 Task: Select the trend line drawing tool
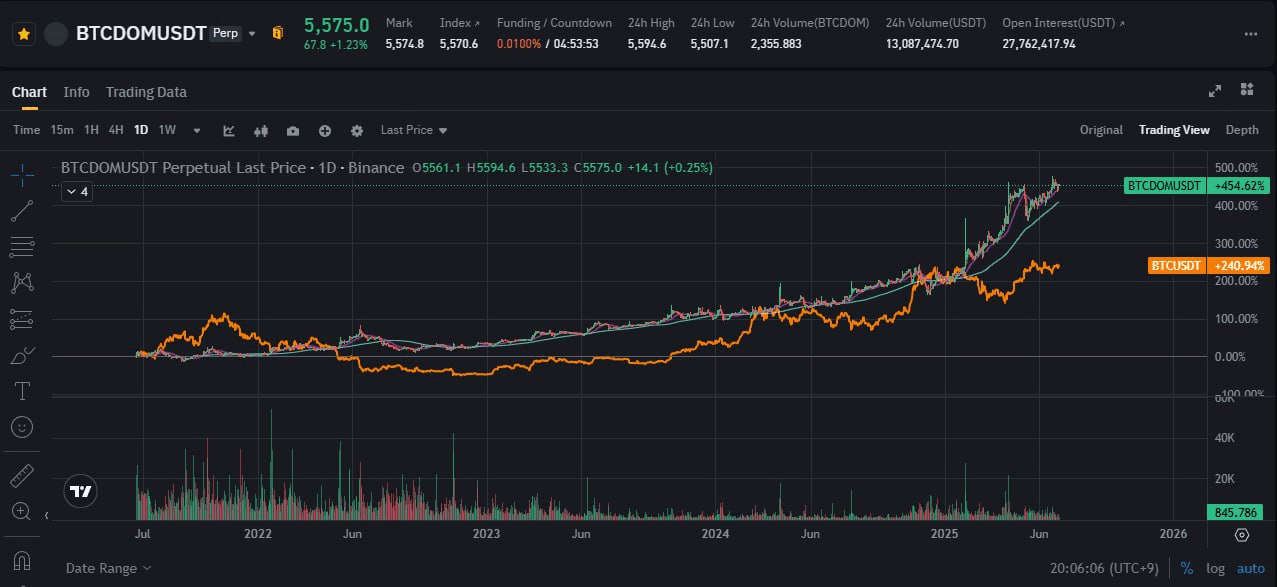point(22,210)
